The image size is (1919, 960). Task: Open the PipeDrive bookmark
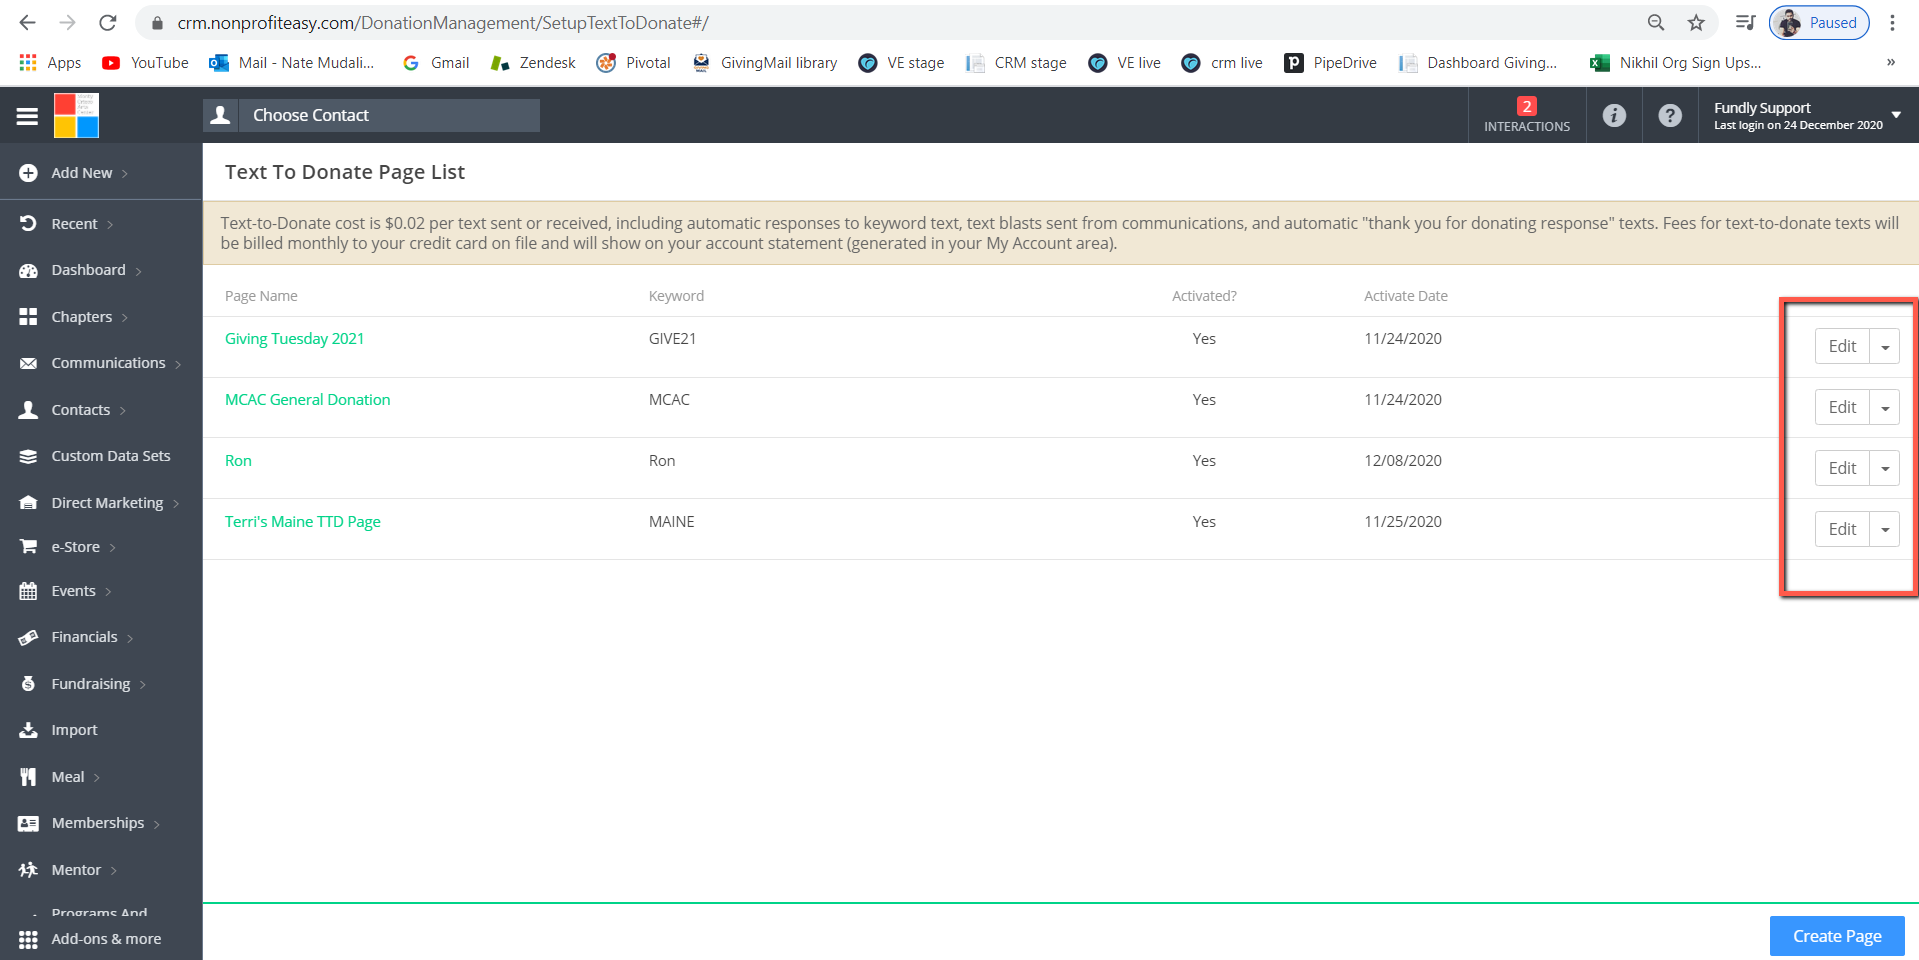pyautogui.click(x=1330, y=62)
